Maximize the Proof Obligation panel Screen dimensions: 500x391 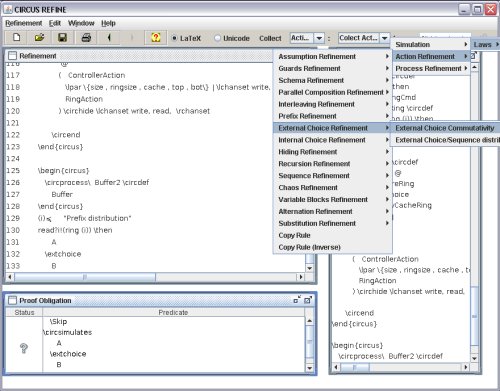pyautogui.click(x=308, y=300)
